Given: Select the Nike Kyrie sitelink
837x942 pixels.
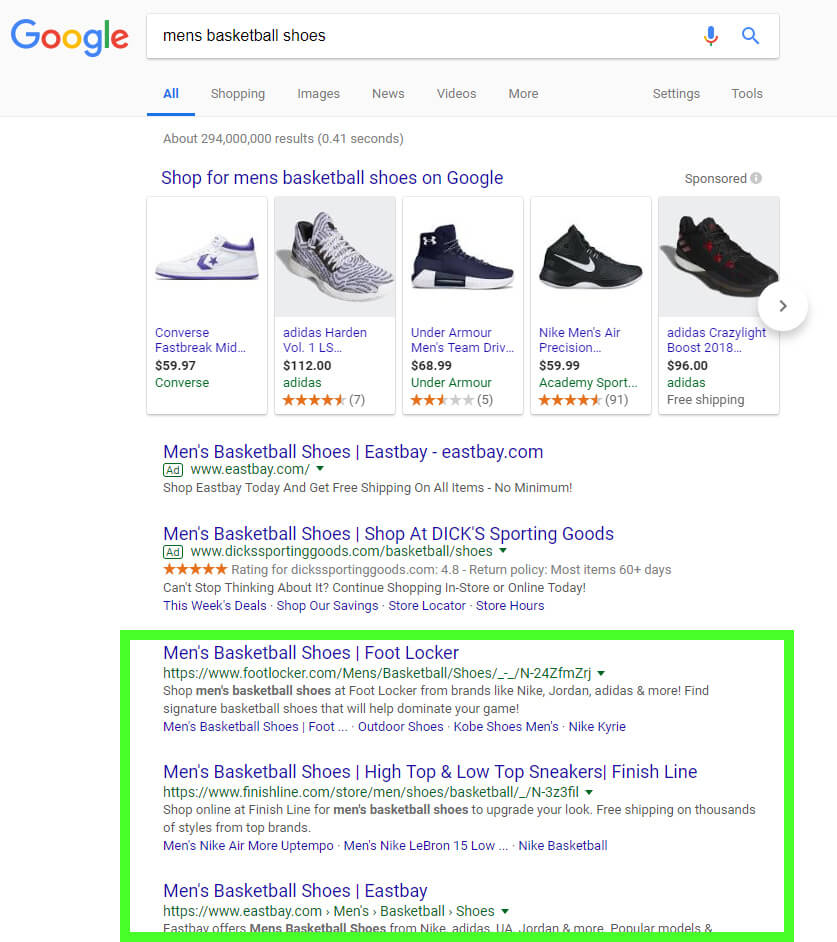Looking at the screenshot, I should [597, 726].
